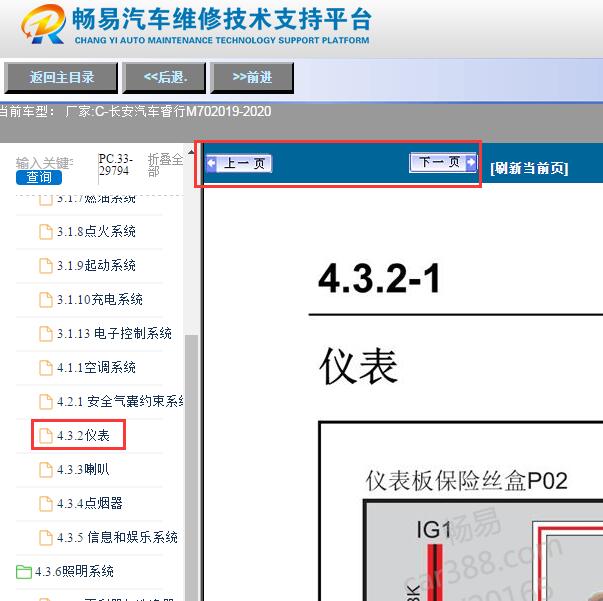
Task: Click the PC.33-29794 text
Action: 115,165
